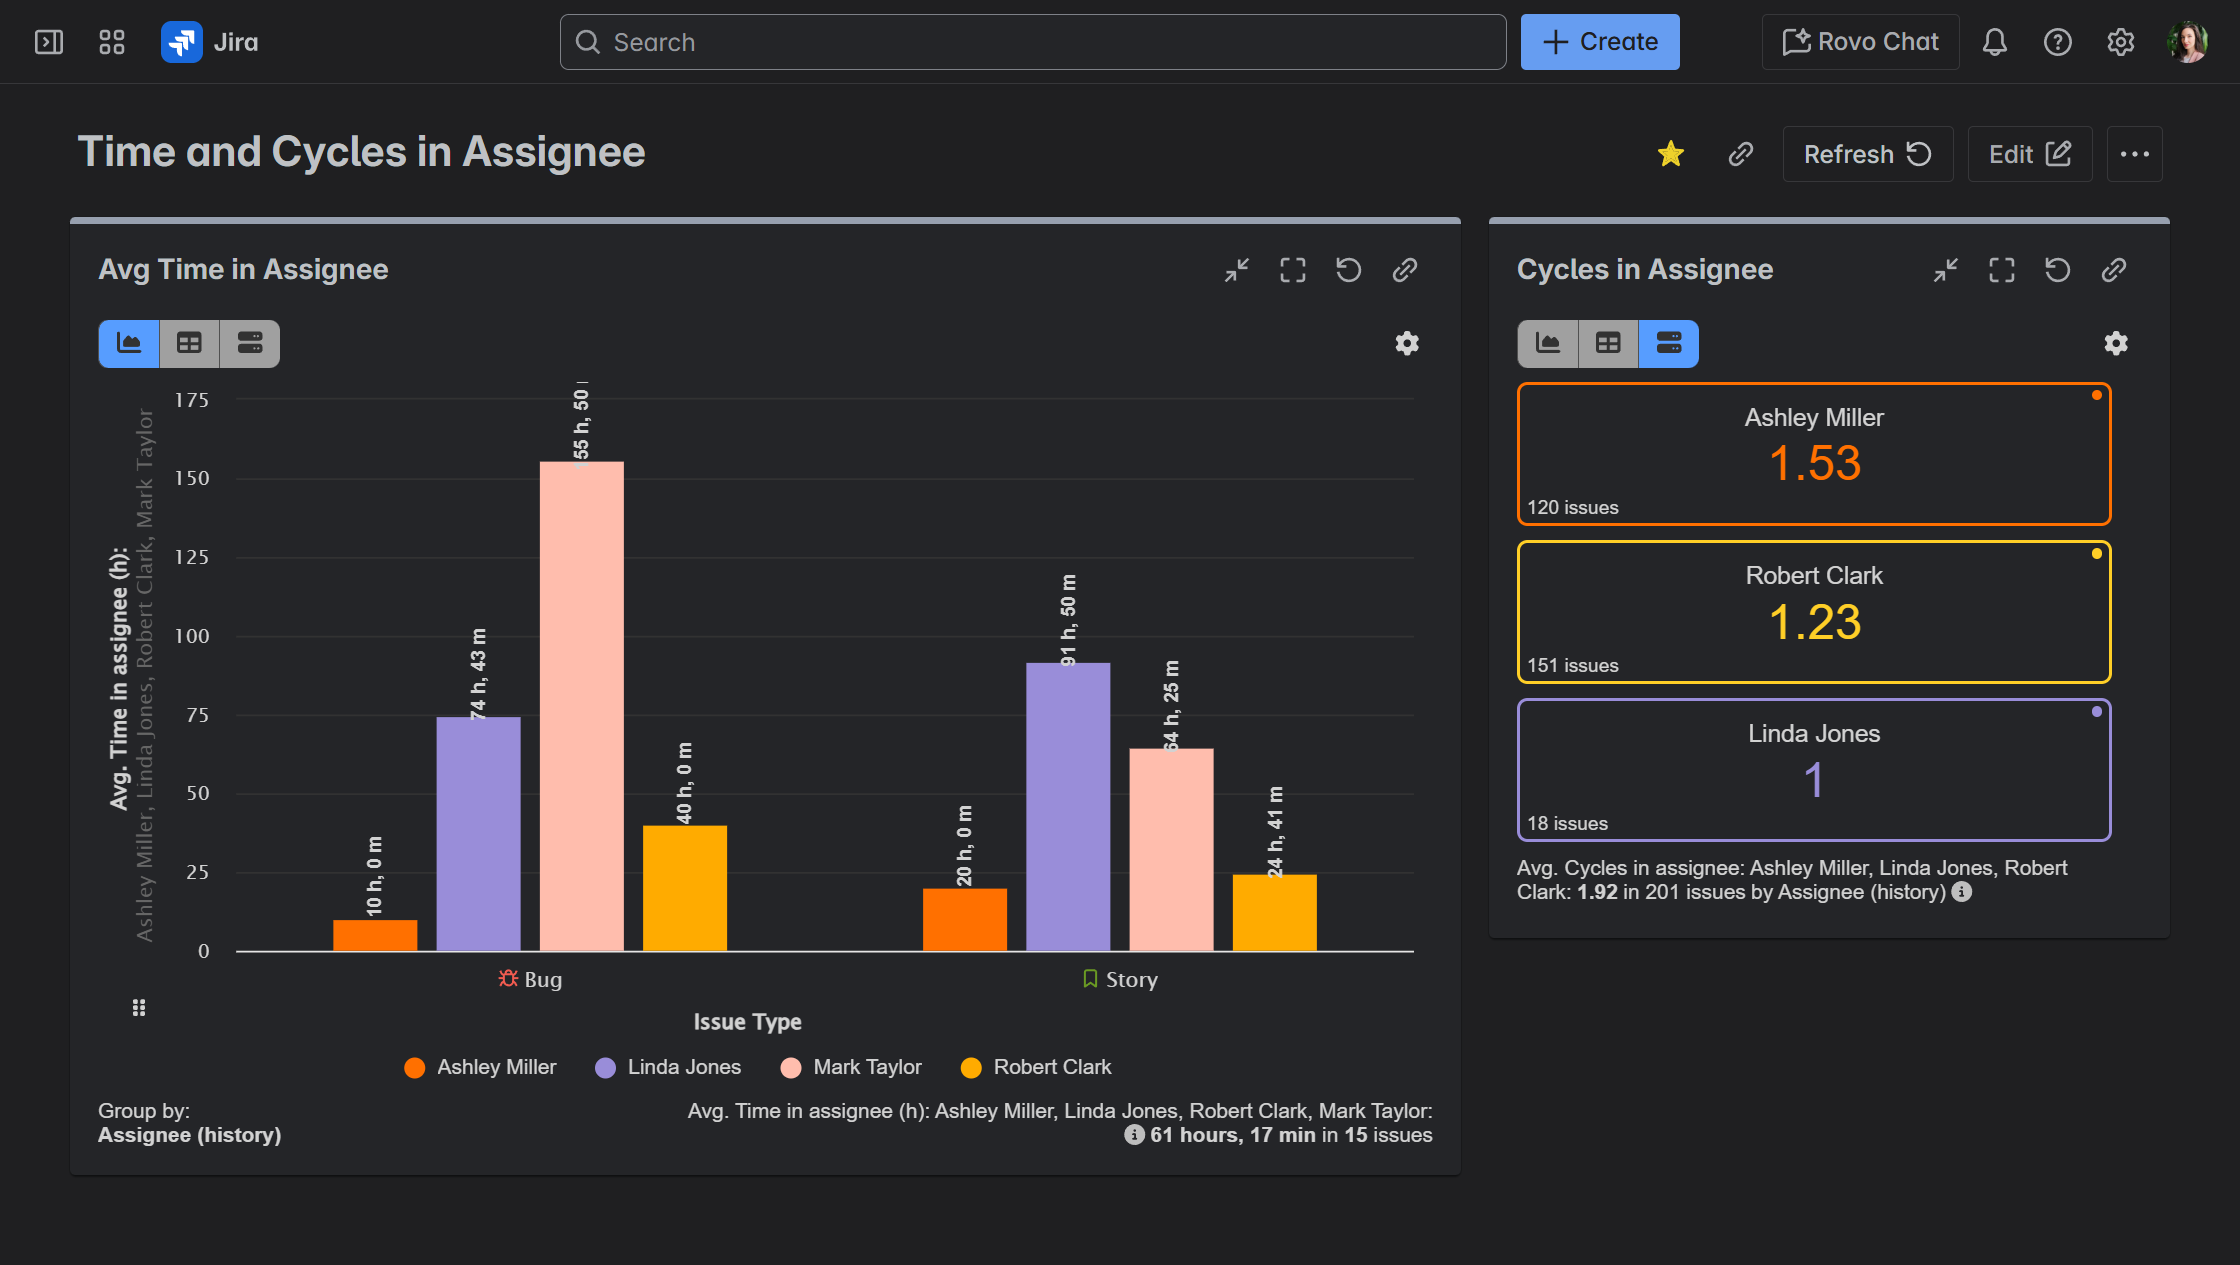Minimize the Avg Time in Assignee gadget
Screen dimensions: 2240x1265
pos(1237,270)
